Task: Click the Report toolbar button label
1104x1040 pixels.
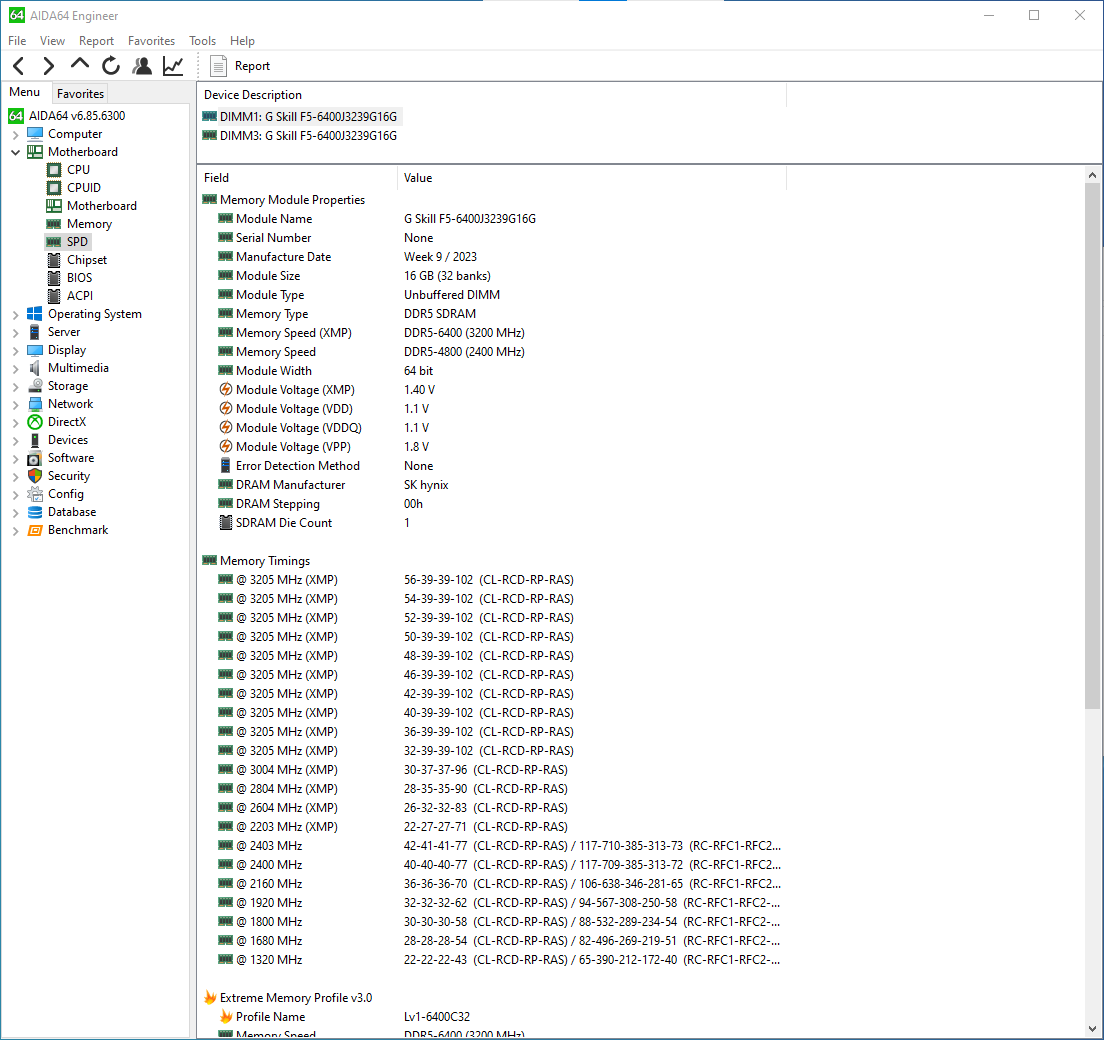Action: (x=252, y=66)
